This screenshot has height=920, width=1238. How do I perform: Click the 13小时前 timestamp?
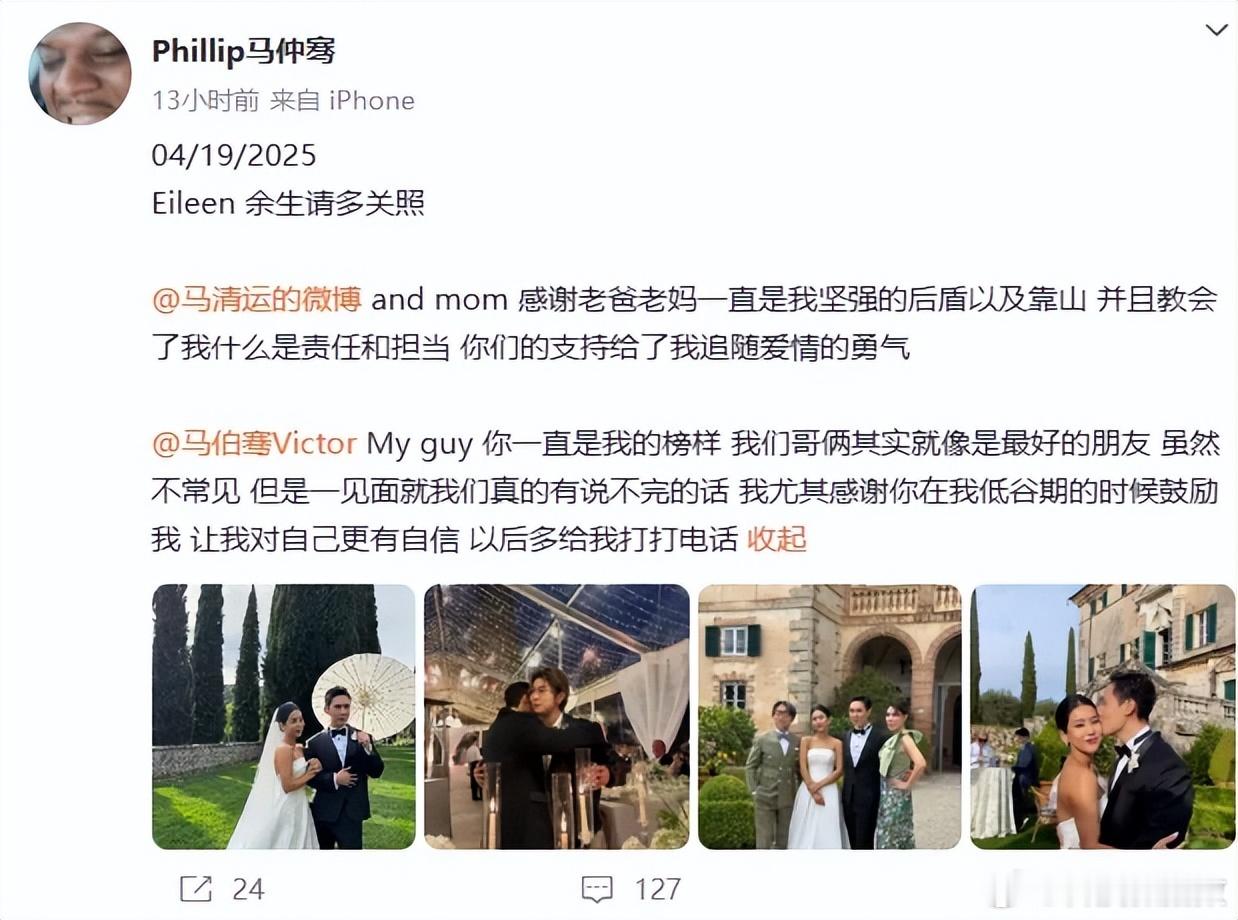tap(205, 100)
